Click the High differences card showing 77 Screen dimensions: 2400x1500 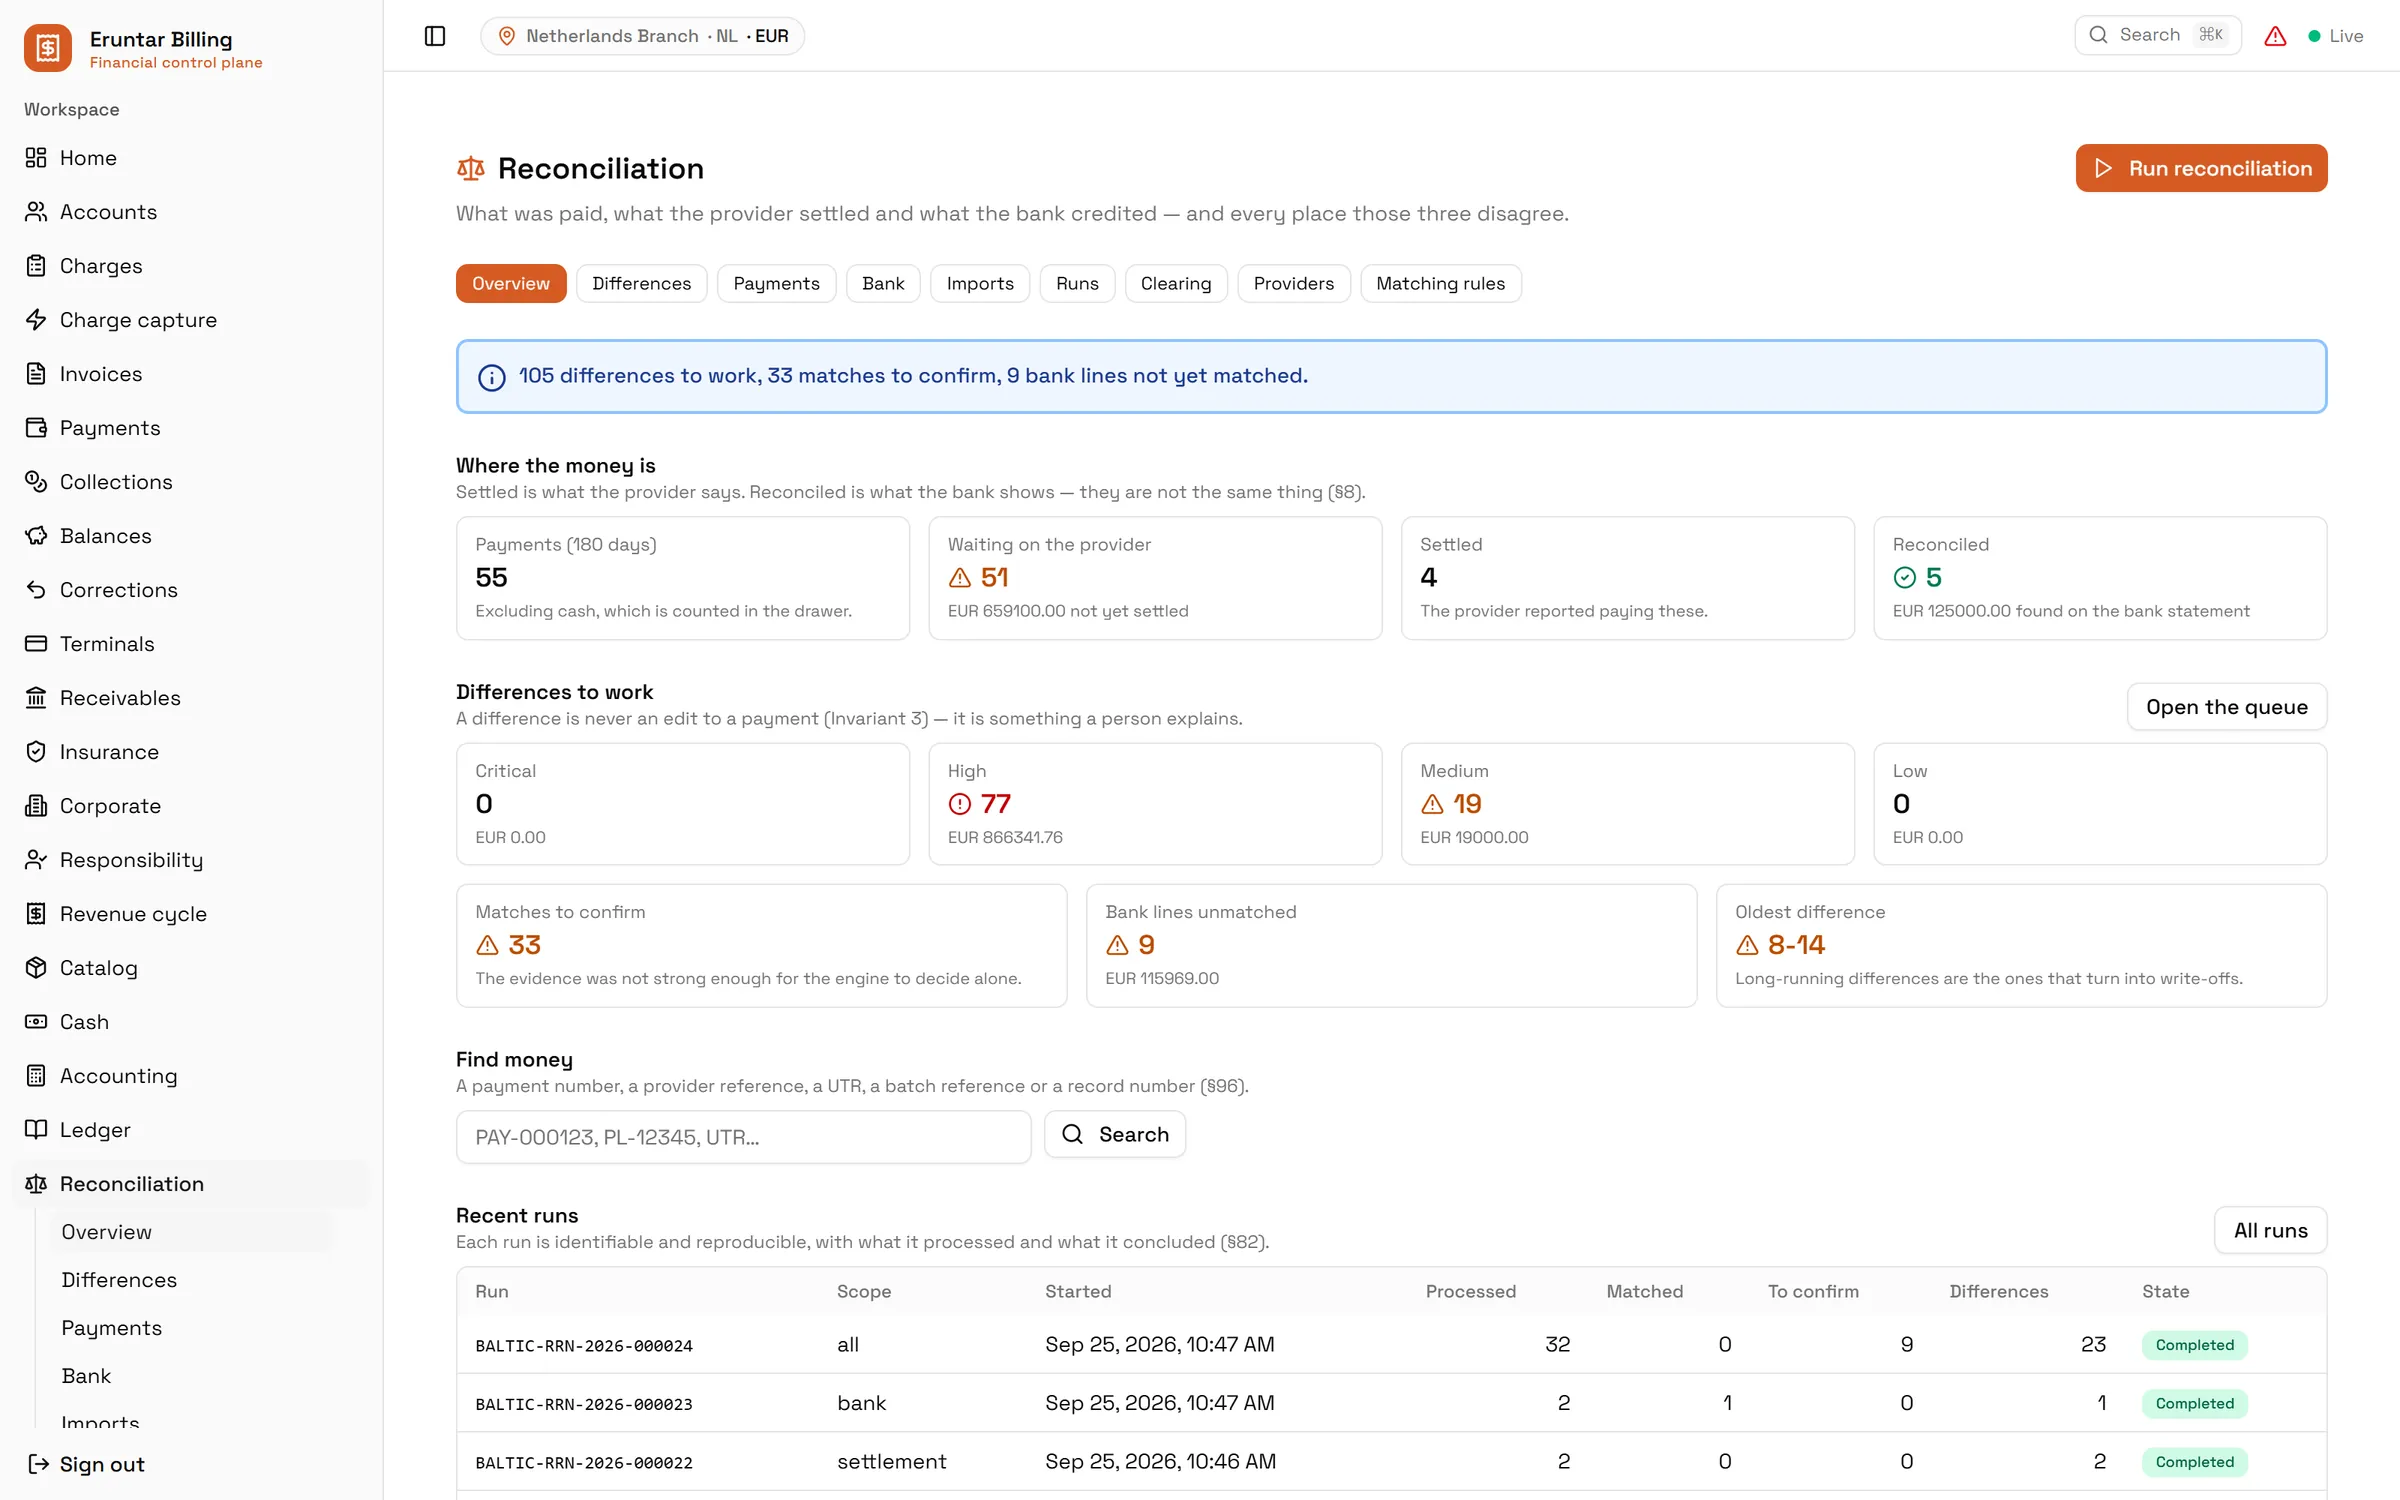tap(1155, 804)
